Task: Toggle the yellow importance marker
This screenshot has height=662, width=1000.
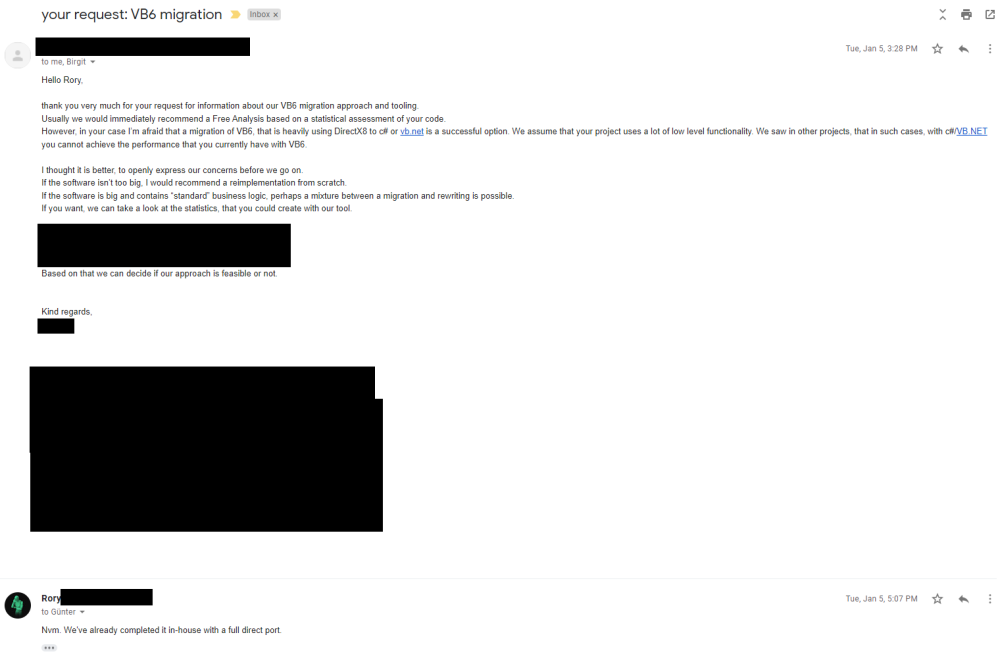Action: (x=235, y=15)
